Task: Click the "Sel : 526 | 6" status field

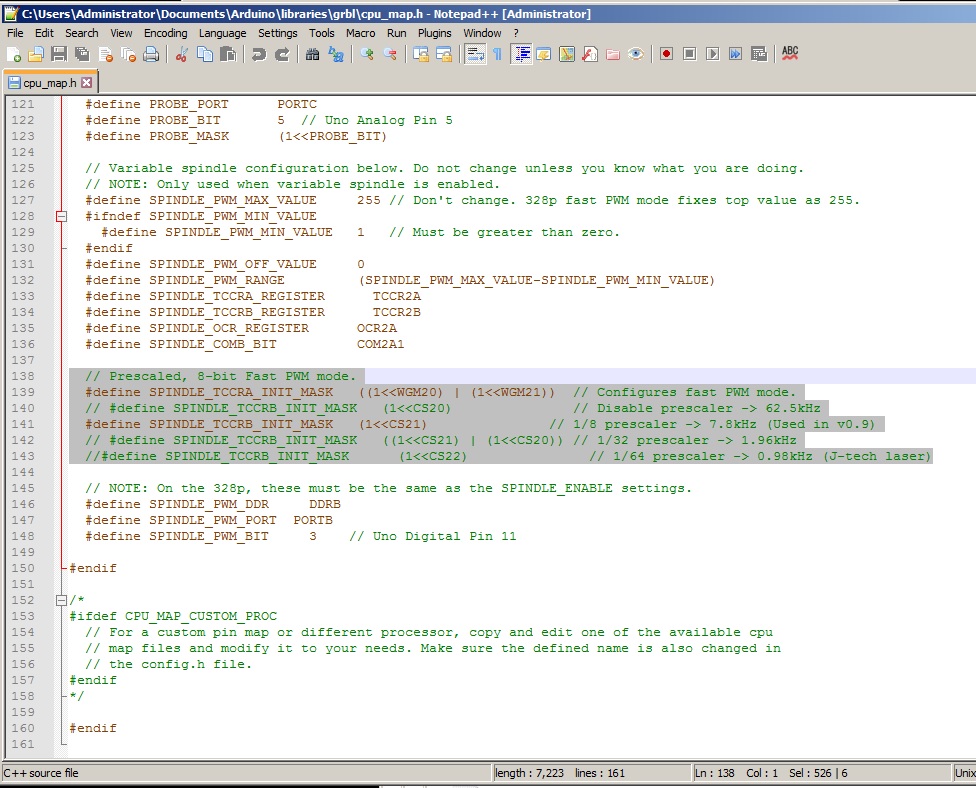Action: click(818, 773)
